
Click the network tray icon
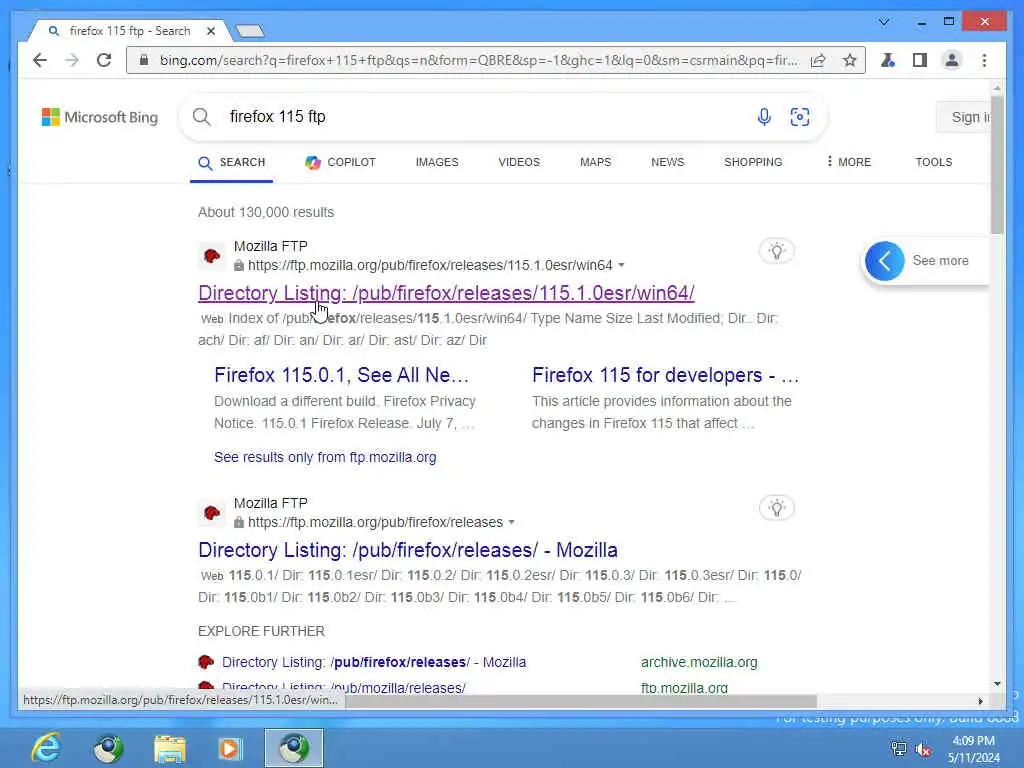[x=899, y=749]
